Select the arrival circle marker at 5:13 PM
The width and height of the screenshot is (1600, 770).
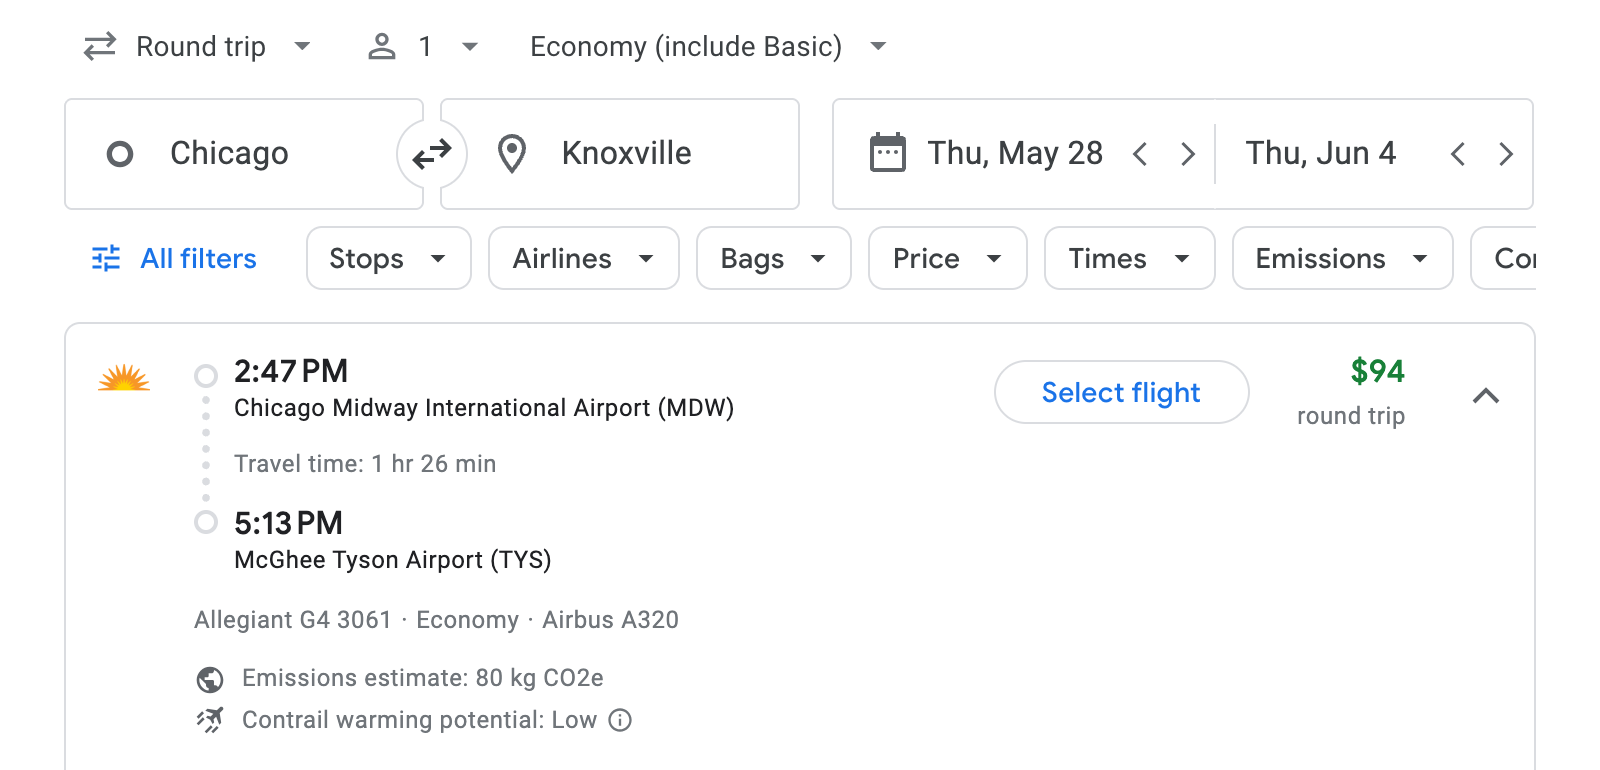pyautogui.click(x=207, y=522)
